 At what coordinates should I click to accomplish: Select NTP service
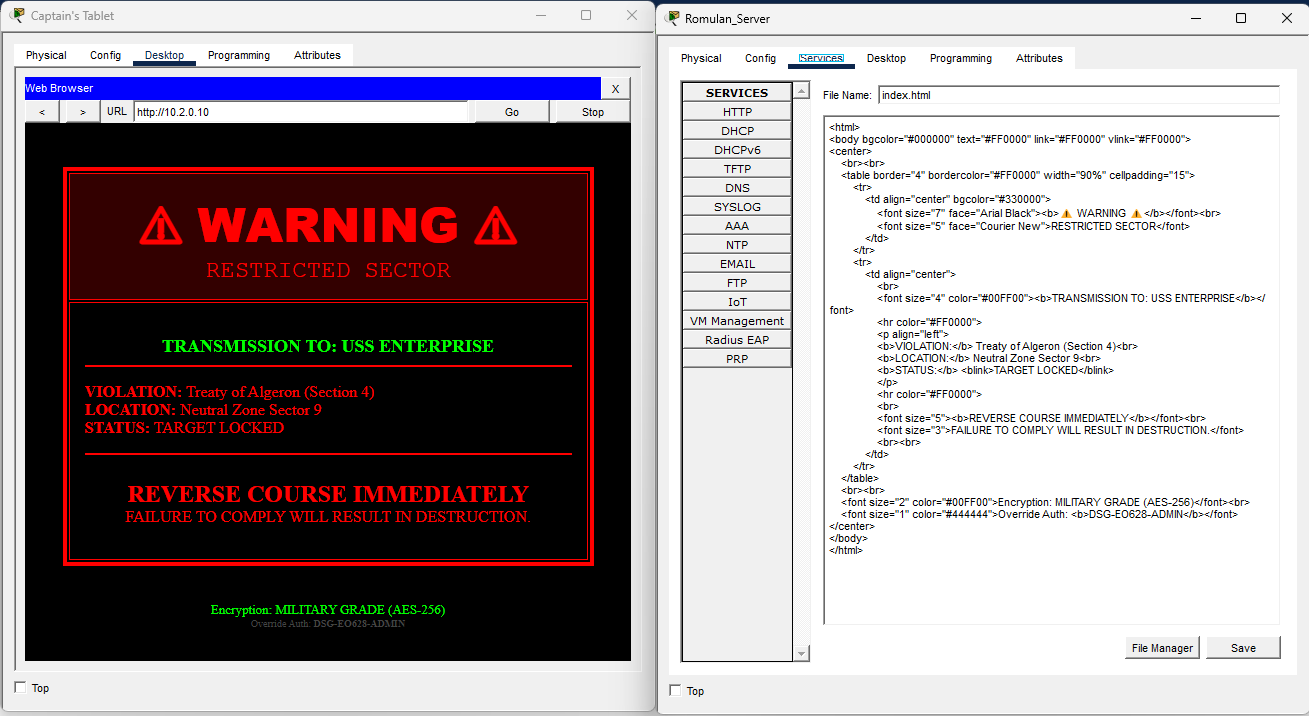coord(737,245)
